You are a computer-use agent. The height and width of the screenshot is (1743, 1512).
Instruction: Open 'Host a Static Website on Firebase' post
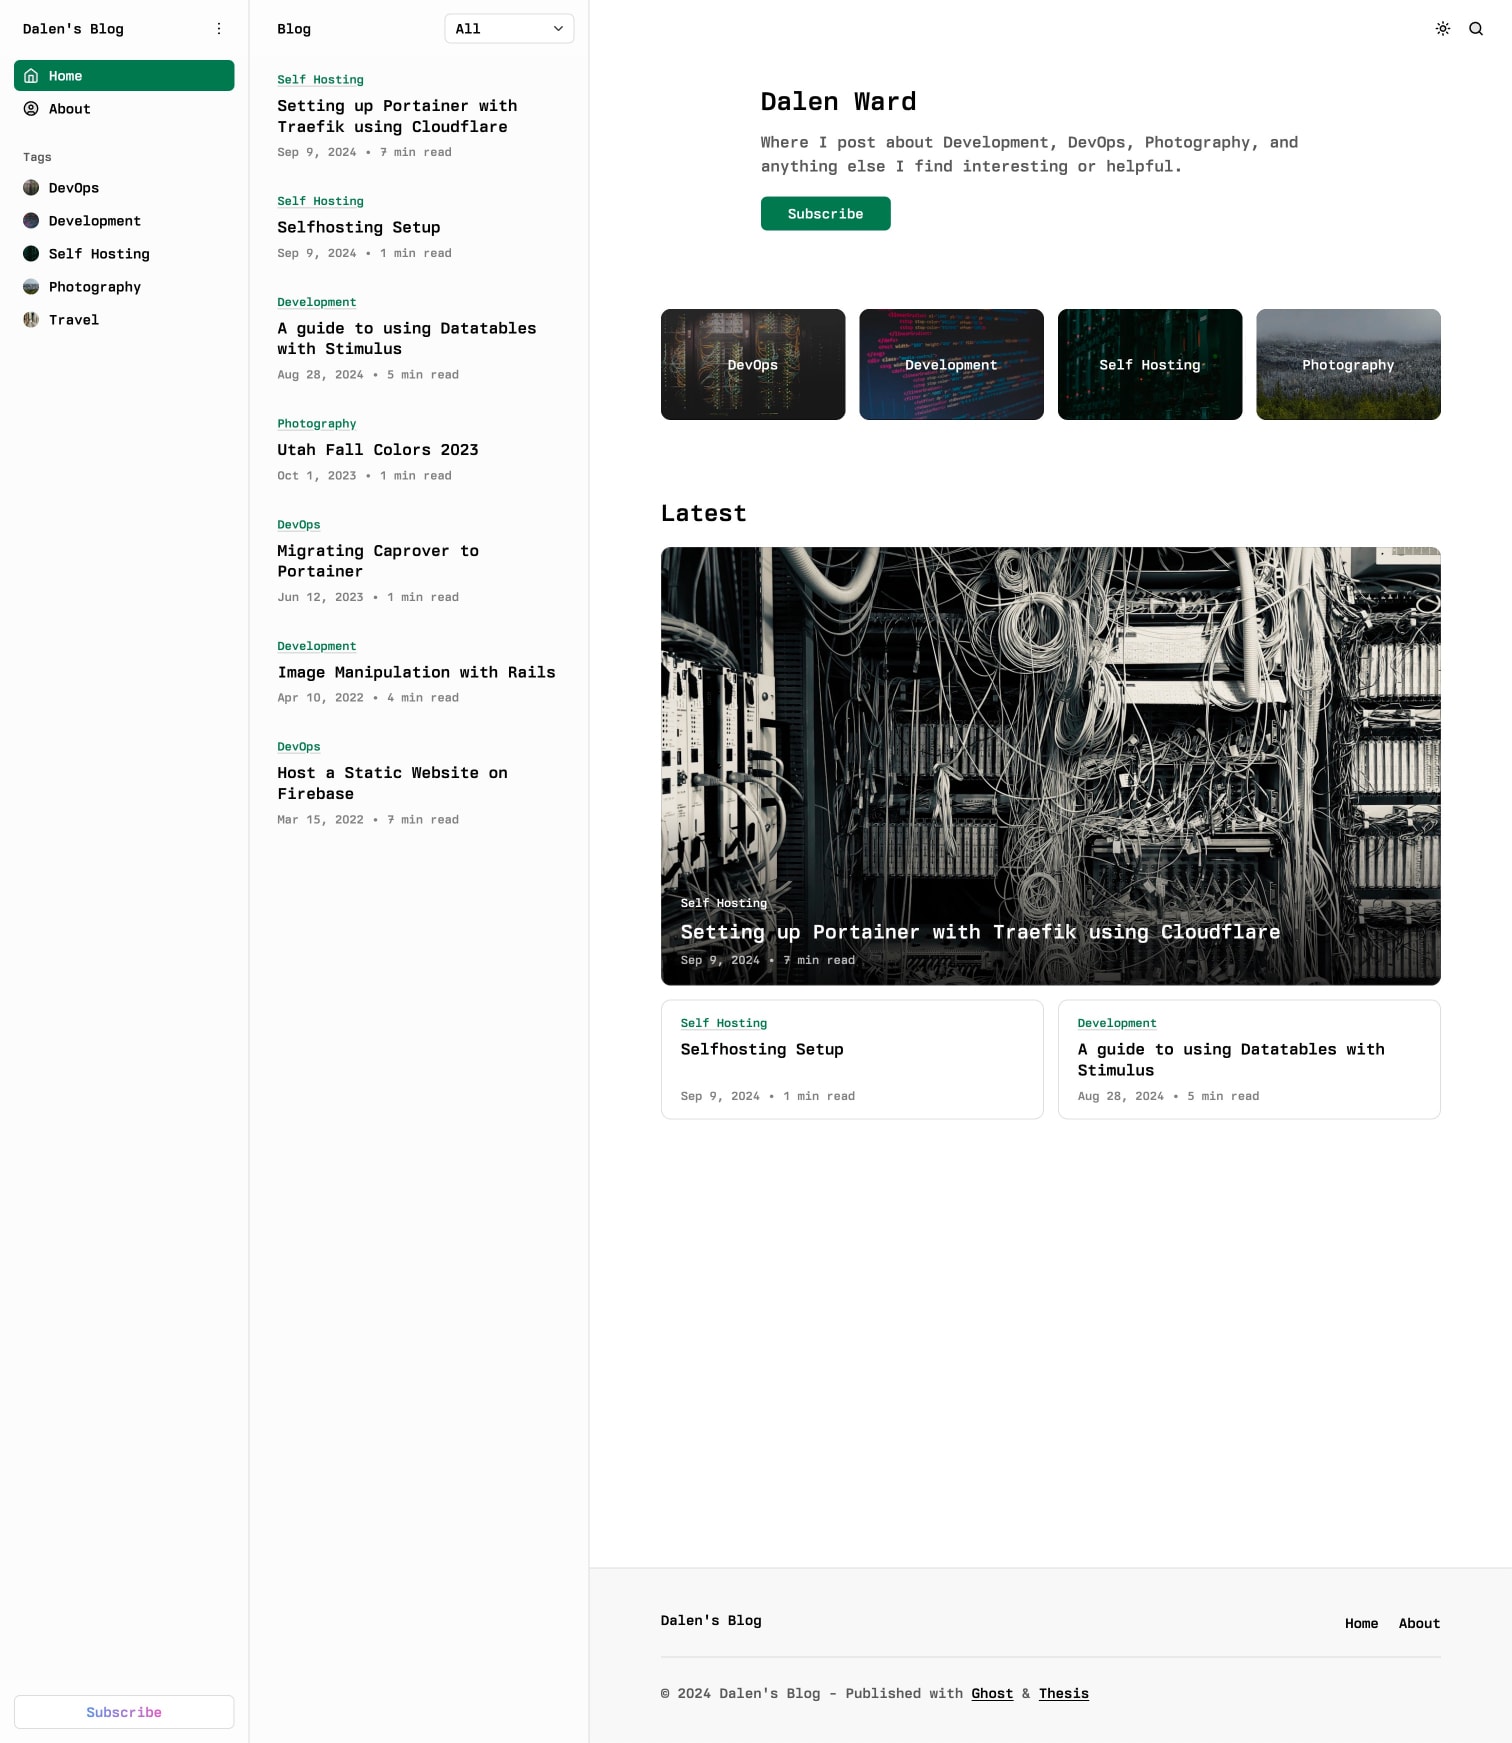point(392,783)
